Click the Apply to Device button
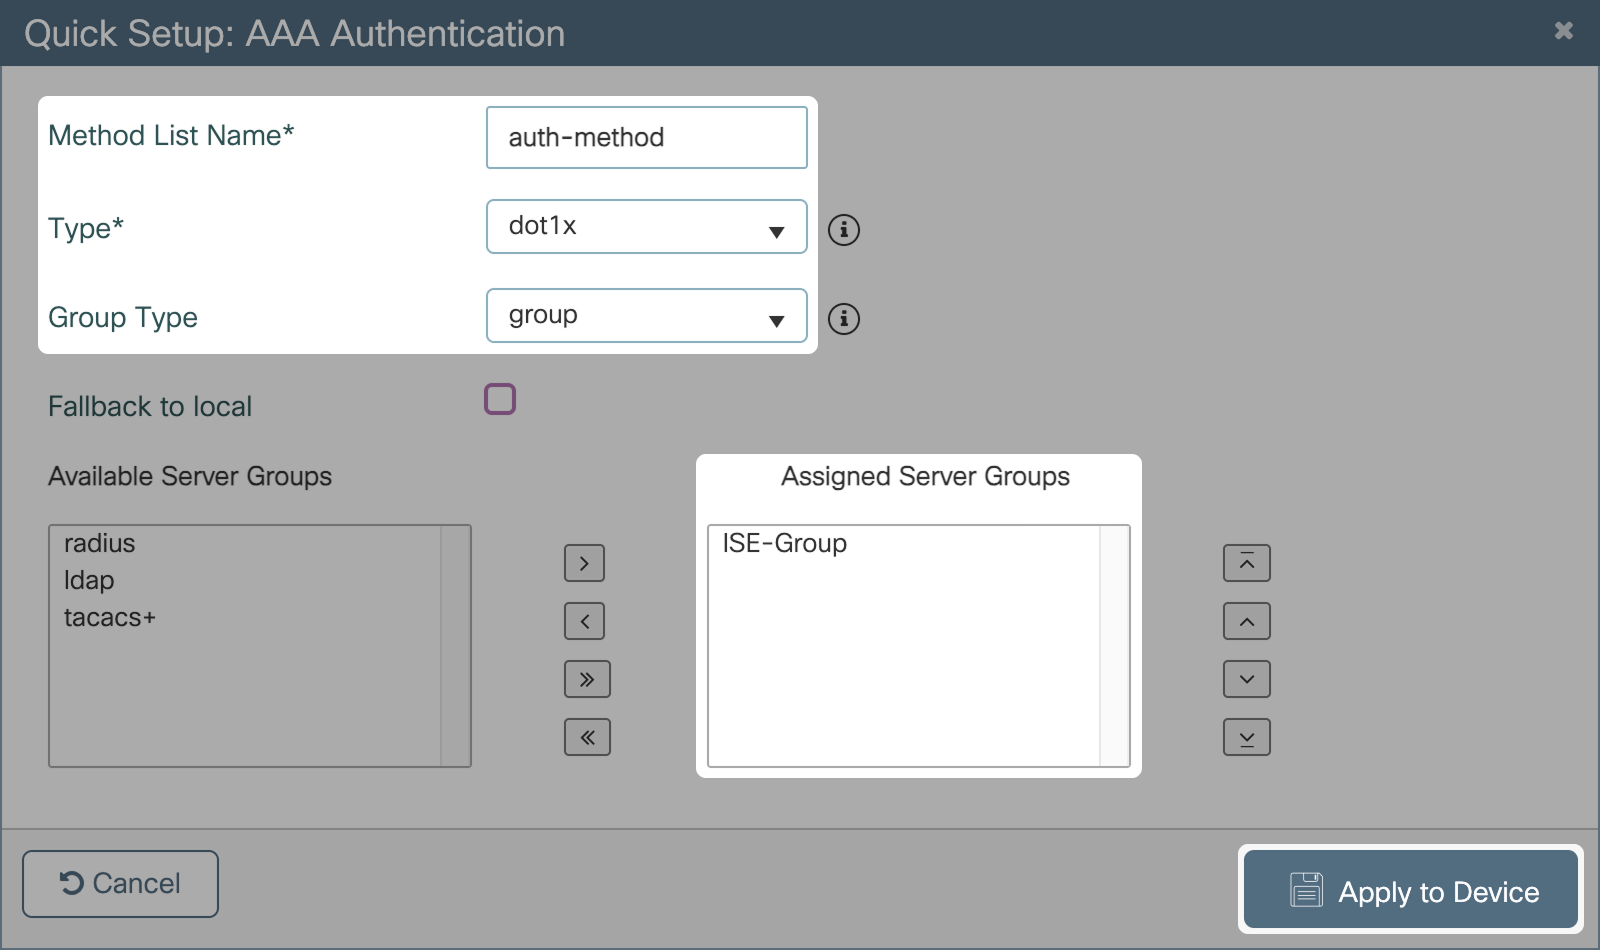 pyautogui.click(x=1410, y=890)
